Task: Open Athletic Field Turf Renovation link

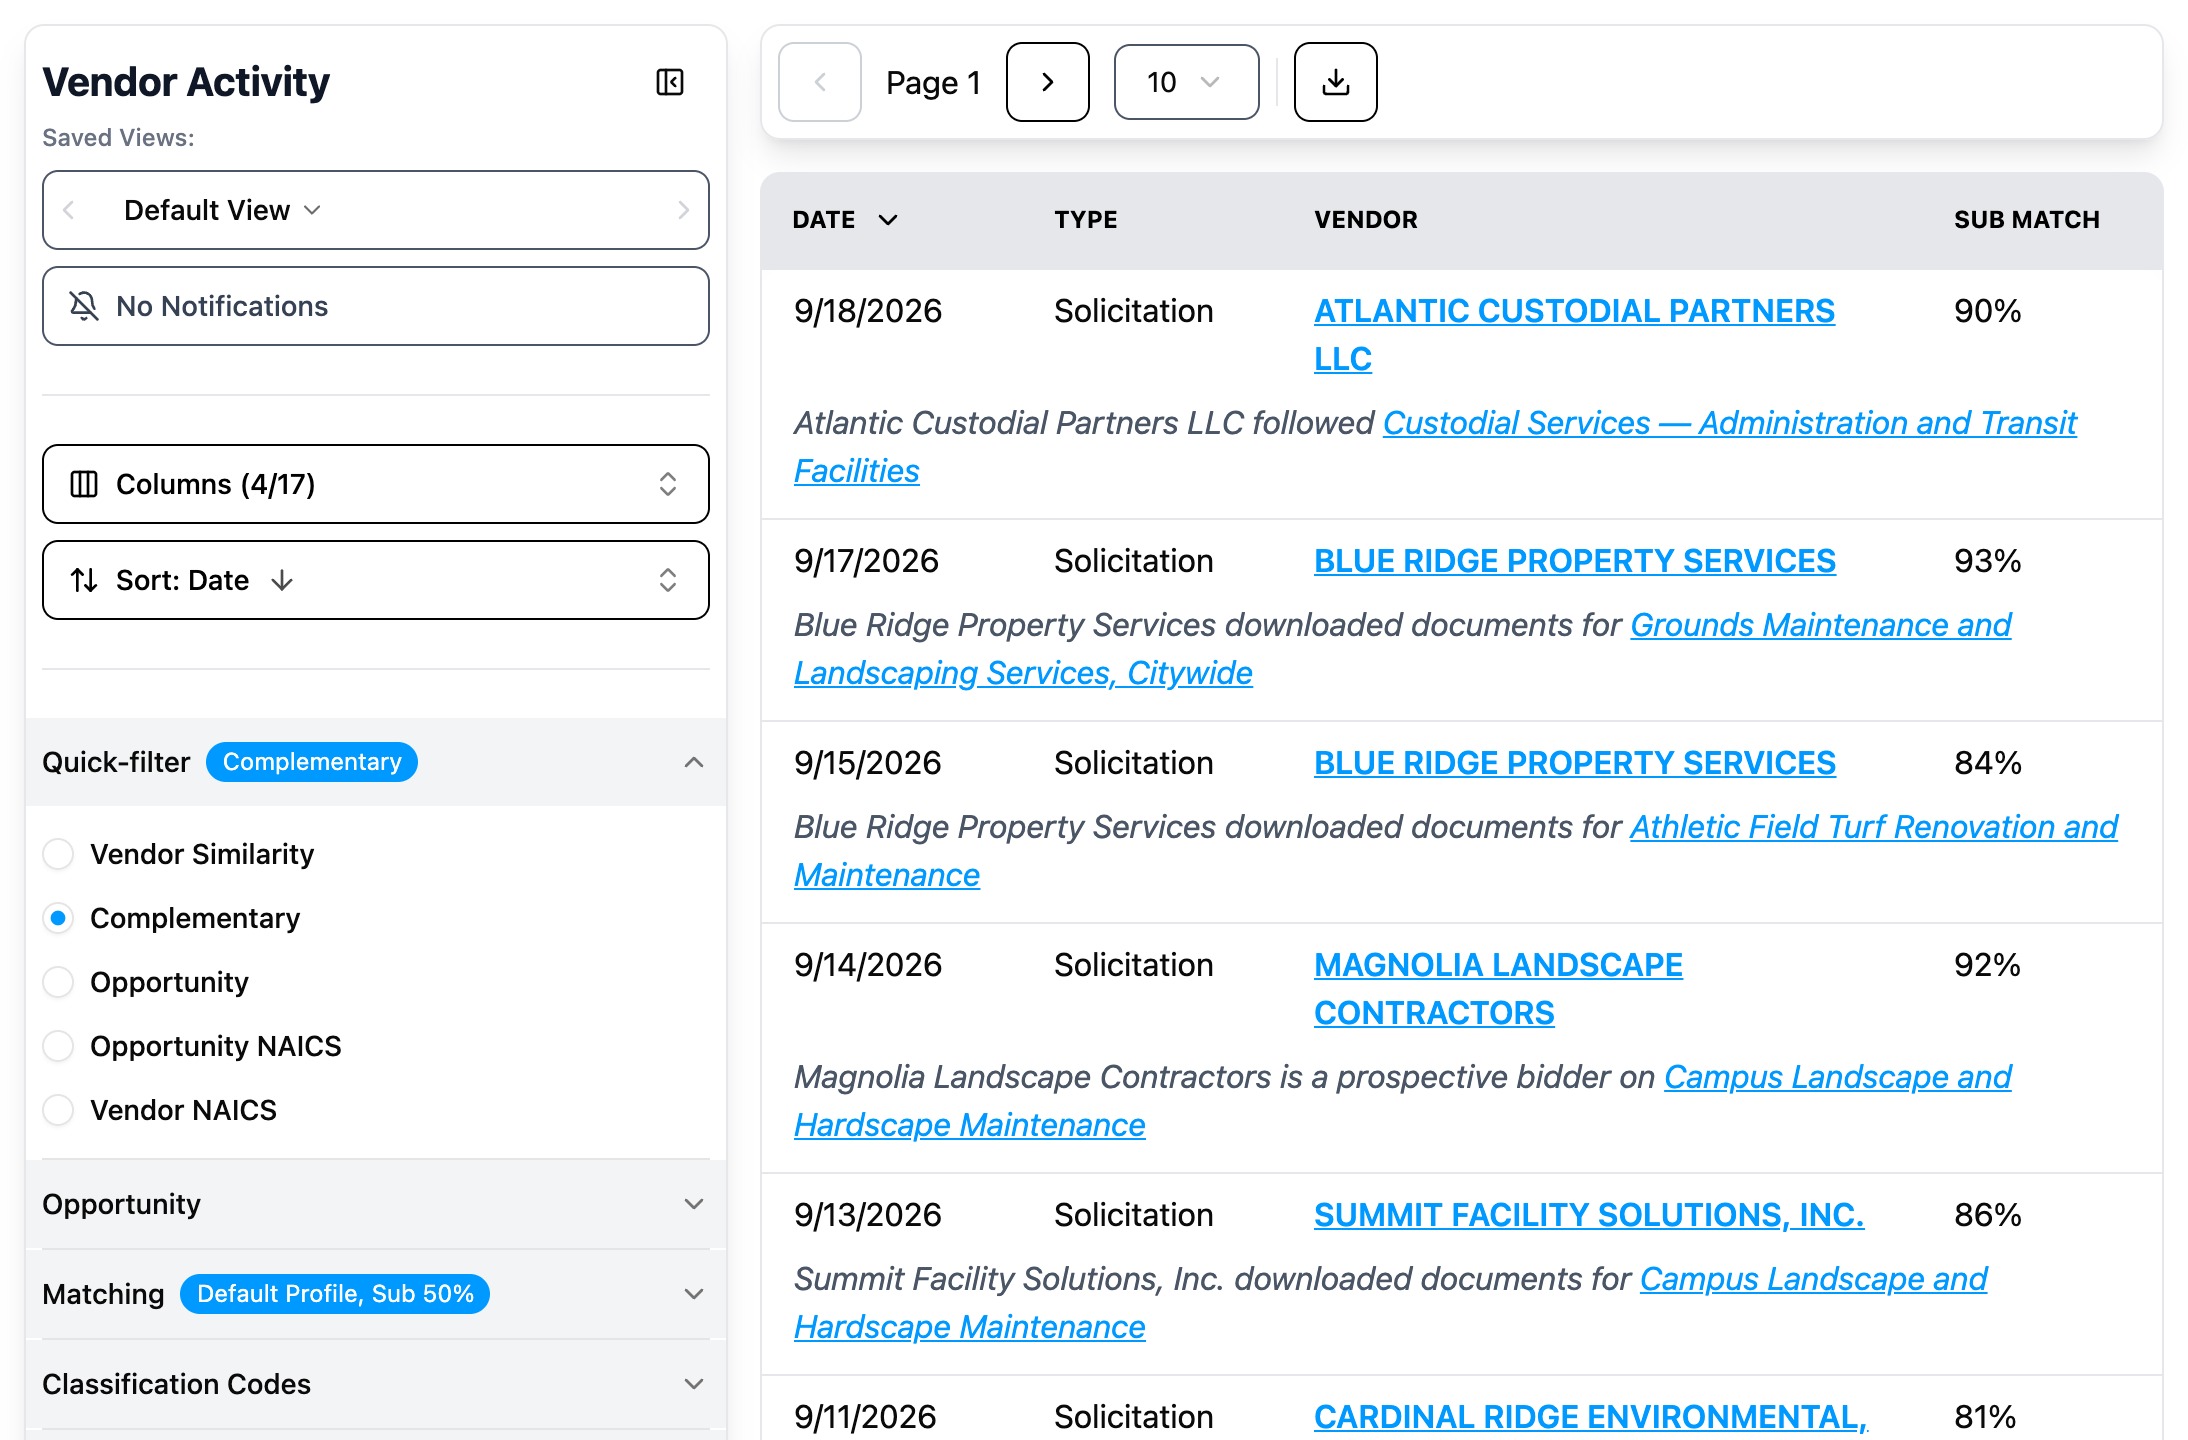Action: click(1456, 851)
